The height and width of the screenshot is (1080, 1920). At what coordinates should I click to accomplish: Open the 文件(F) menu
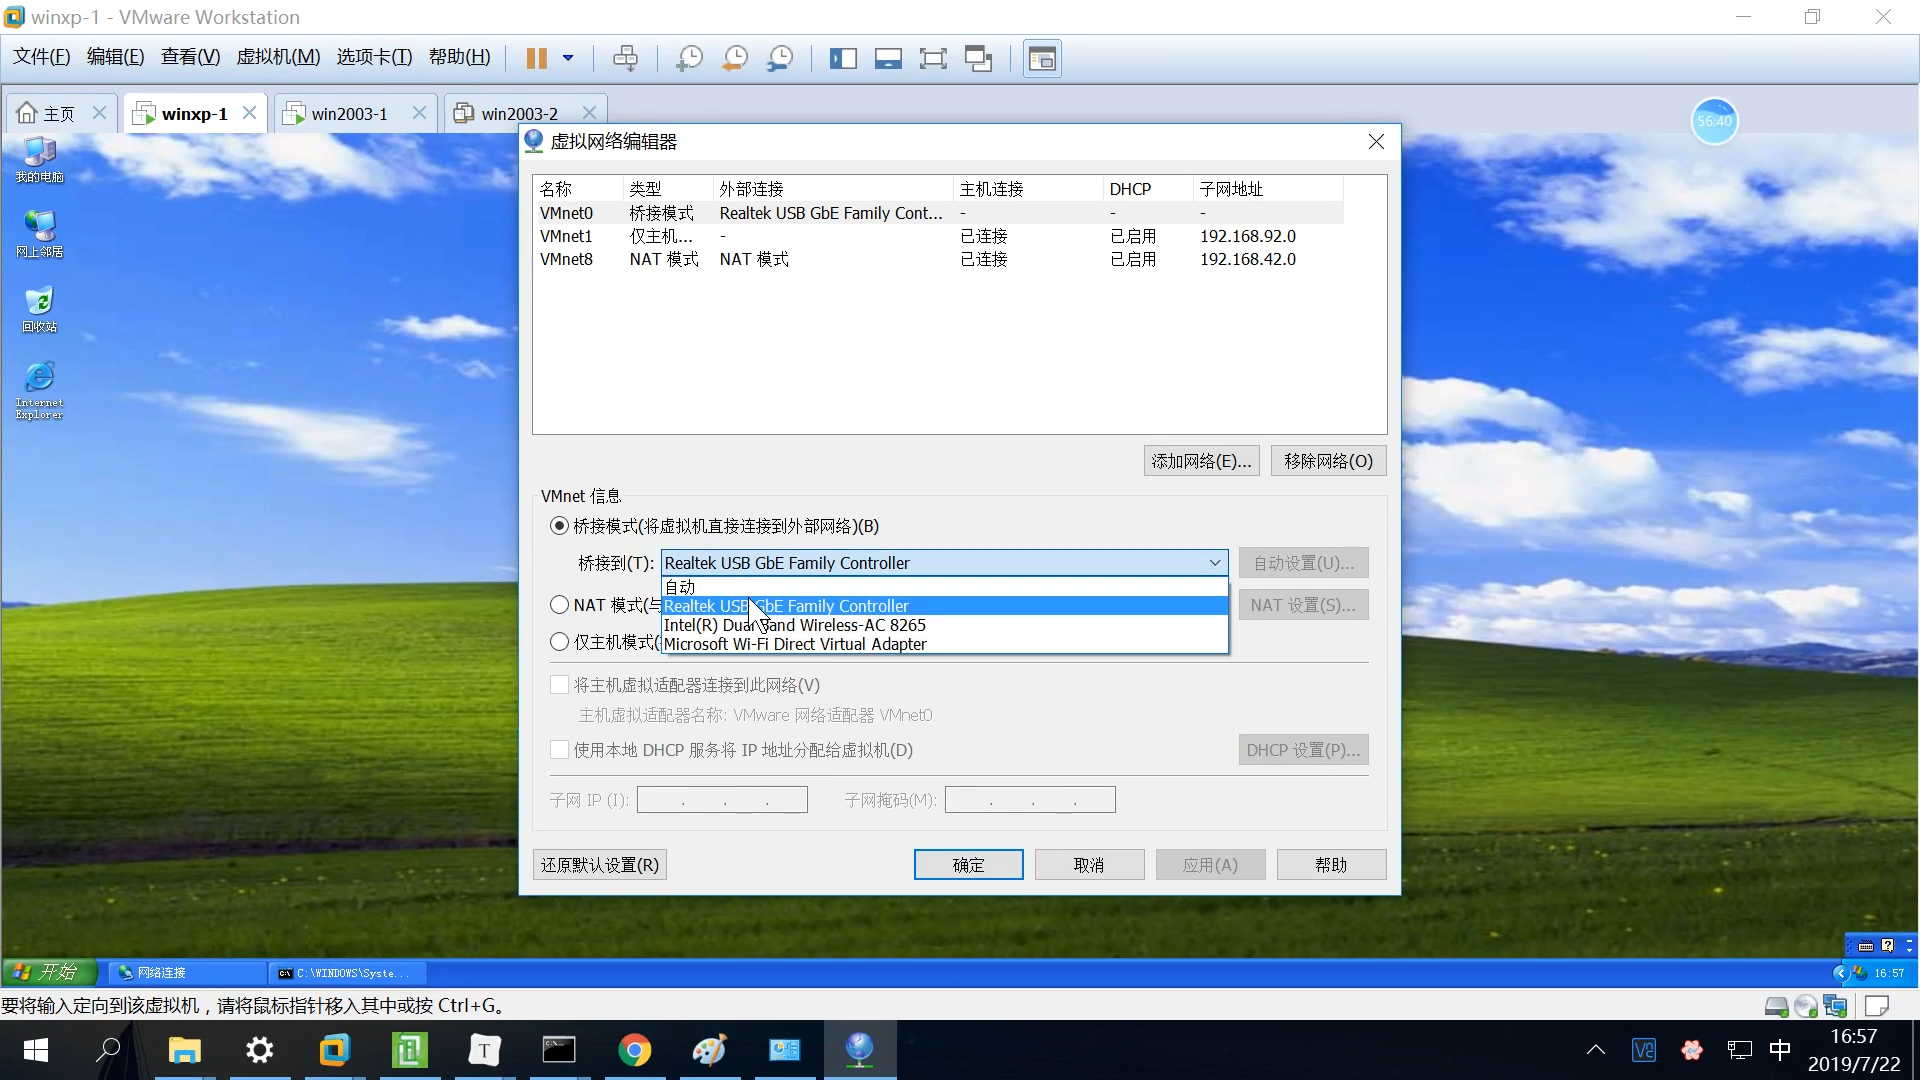pos(41,57)
